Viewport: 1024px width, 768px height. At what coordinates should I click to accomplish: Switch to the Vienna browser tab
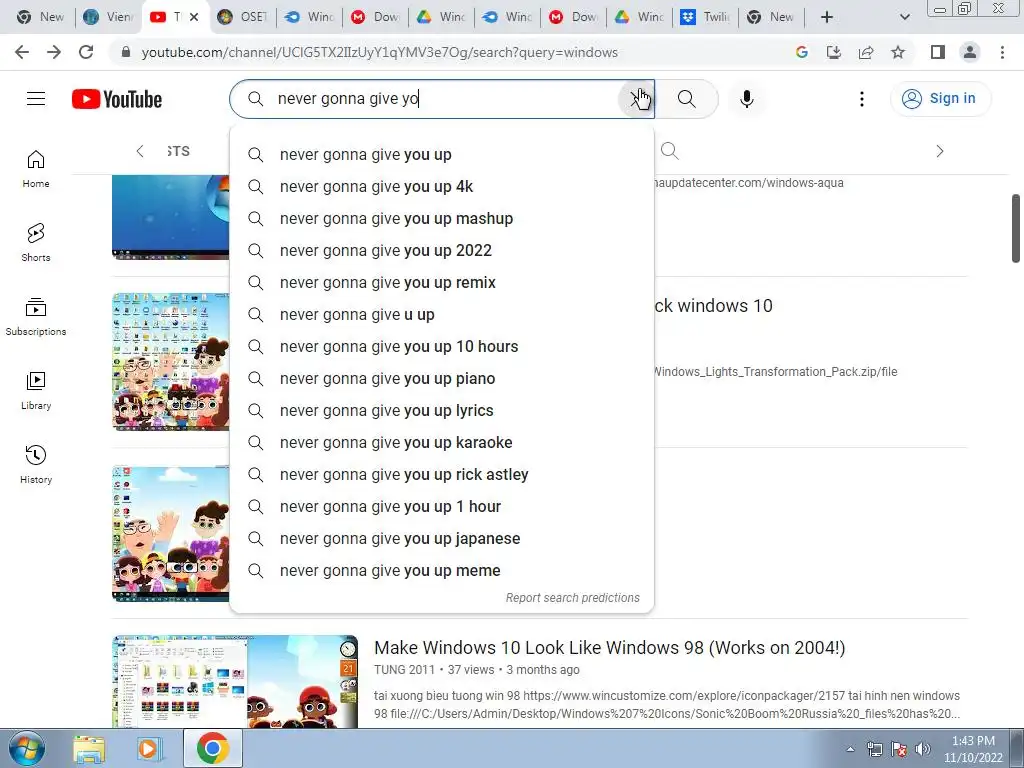click(x=108, y=17)
